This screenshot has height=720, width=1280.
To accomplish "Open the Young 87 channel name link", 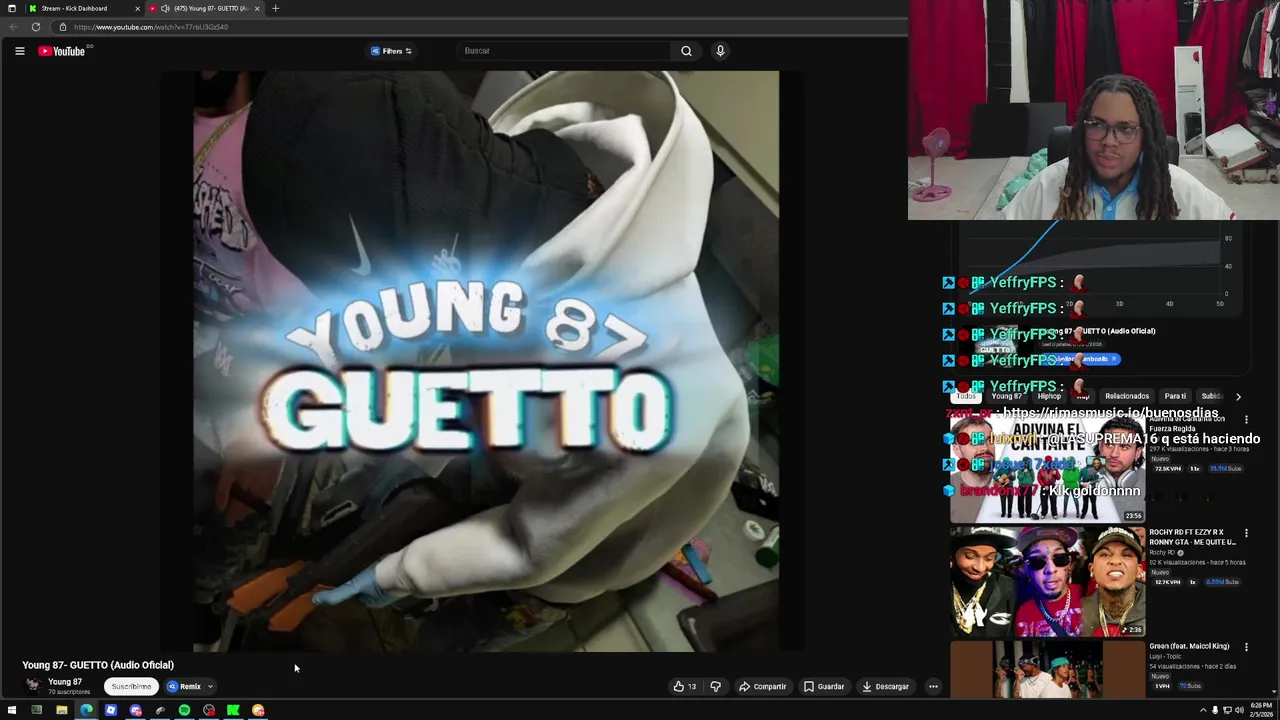I will [x=65, y=682].
